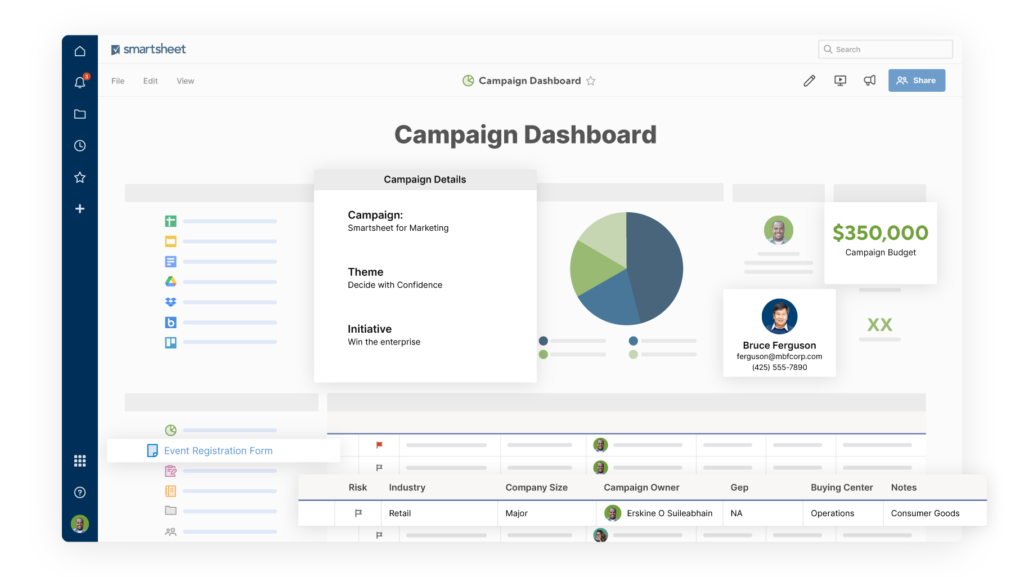The height and width of the screenshot is (577, 1024).
Task: Click the blue Share button
Action: tap(916, 80)
